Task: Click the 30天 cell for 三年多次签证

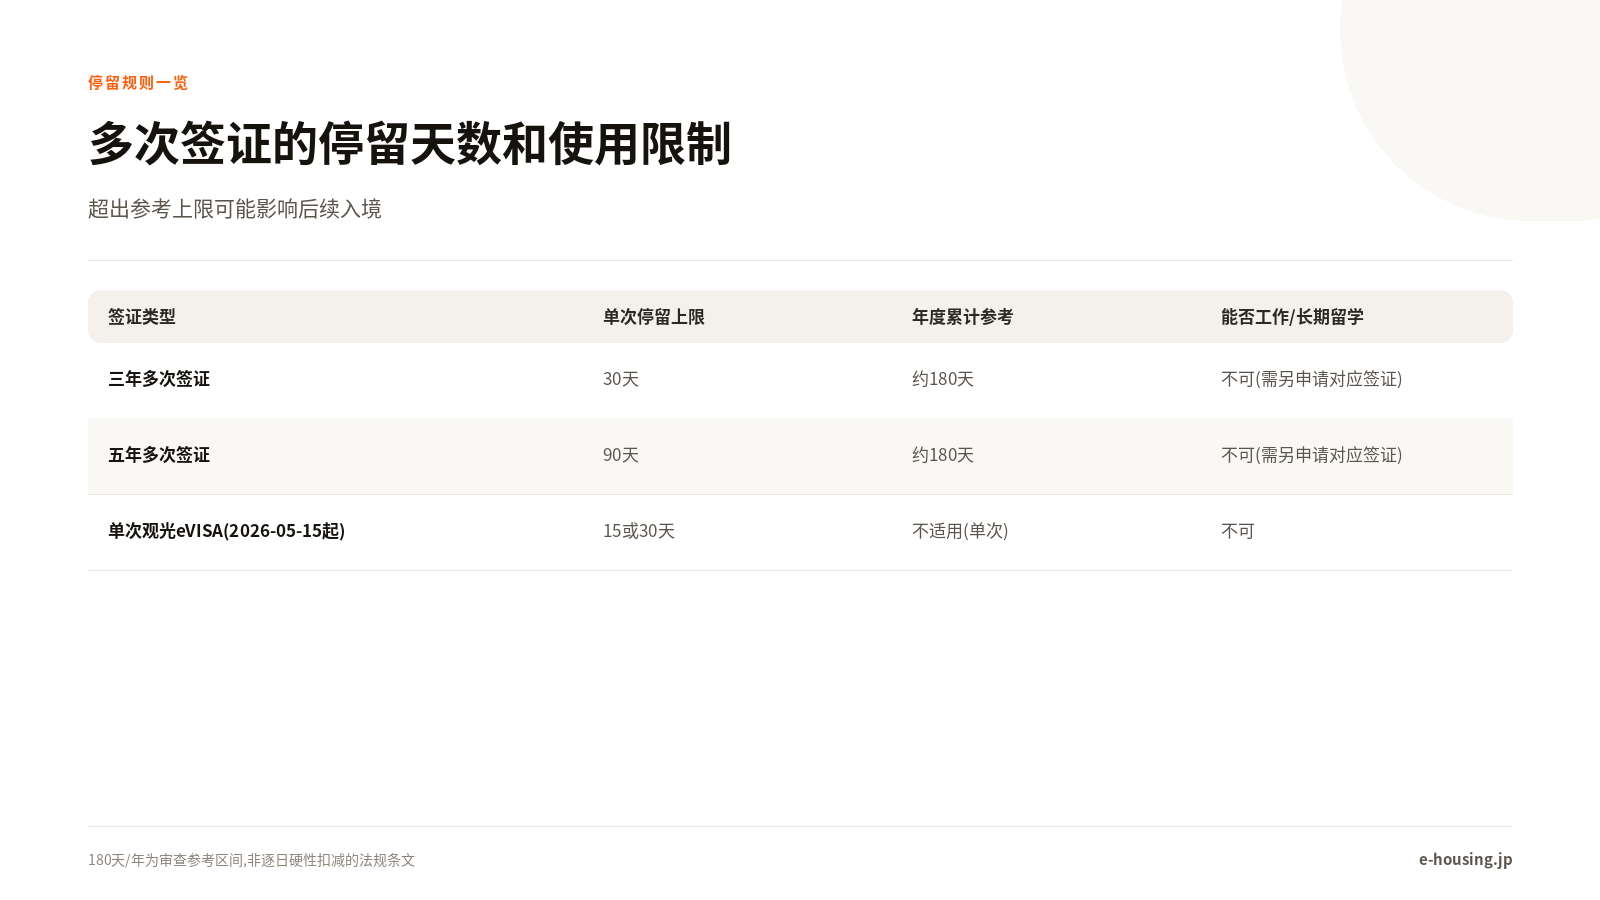Action: (x=621, y=379)
